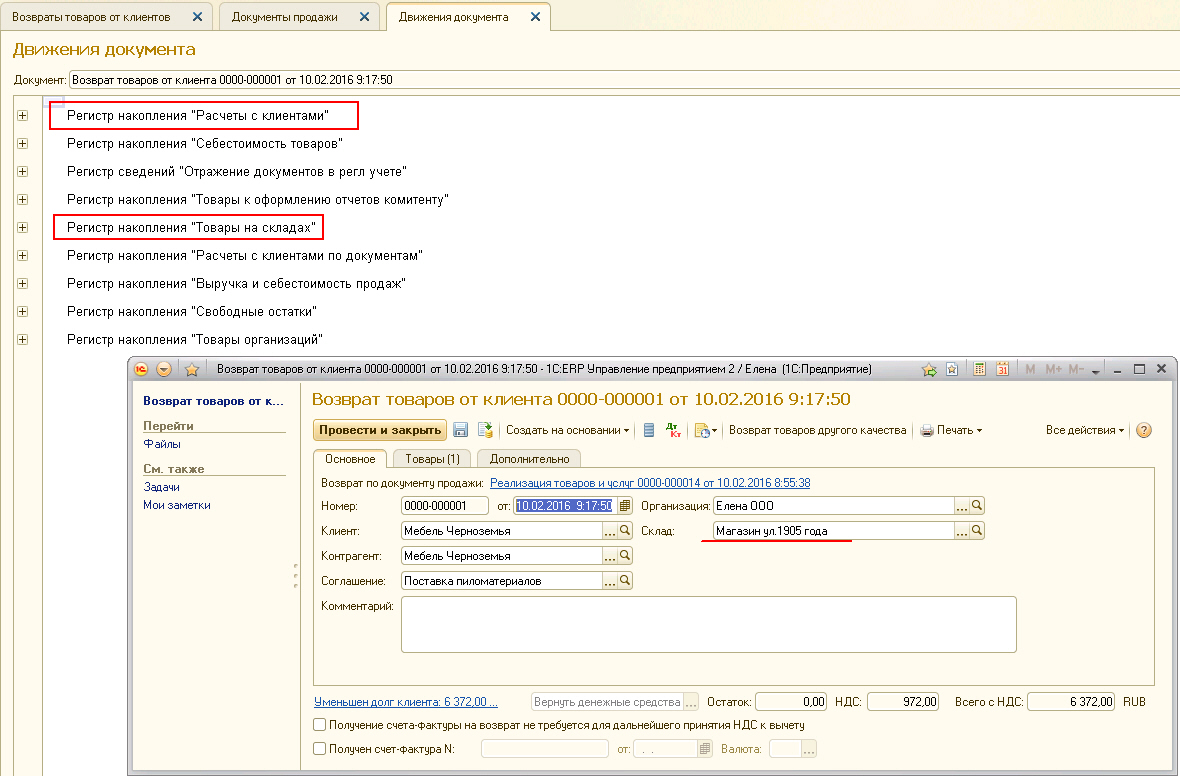Click the 'Вернуть денежные средства' field
Image resolution: width=1180 pixels, height=776 pixels.
607,701
